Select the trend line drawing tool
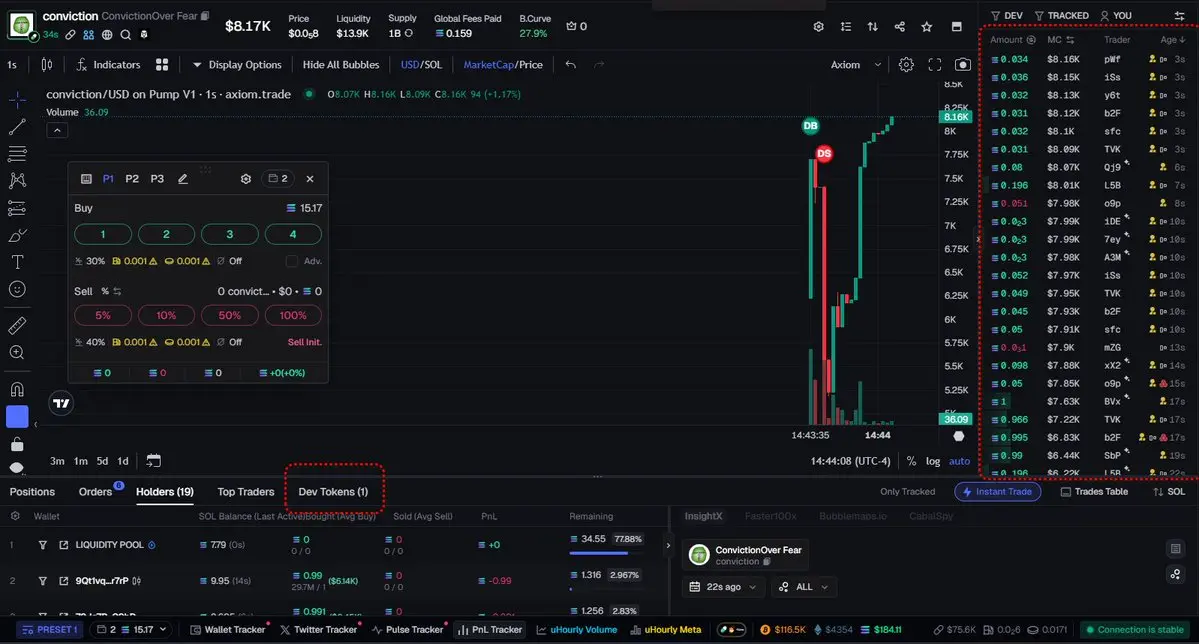This screenshot has height=644, width=1199. coord(17,127)
